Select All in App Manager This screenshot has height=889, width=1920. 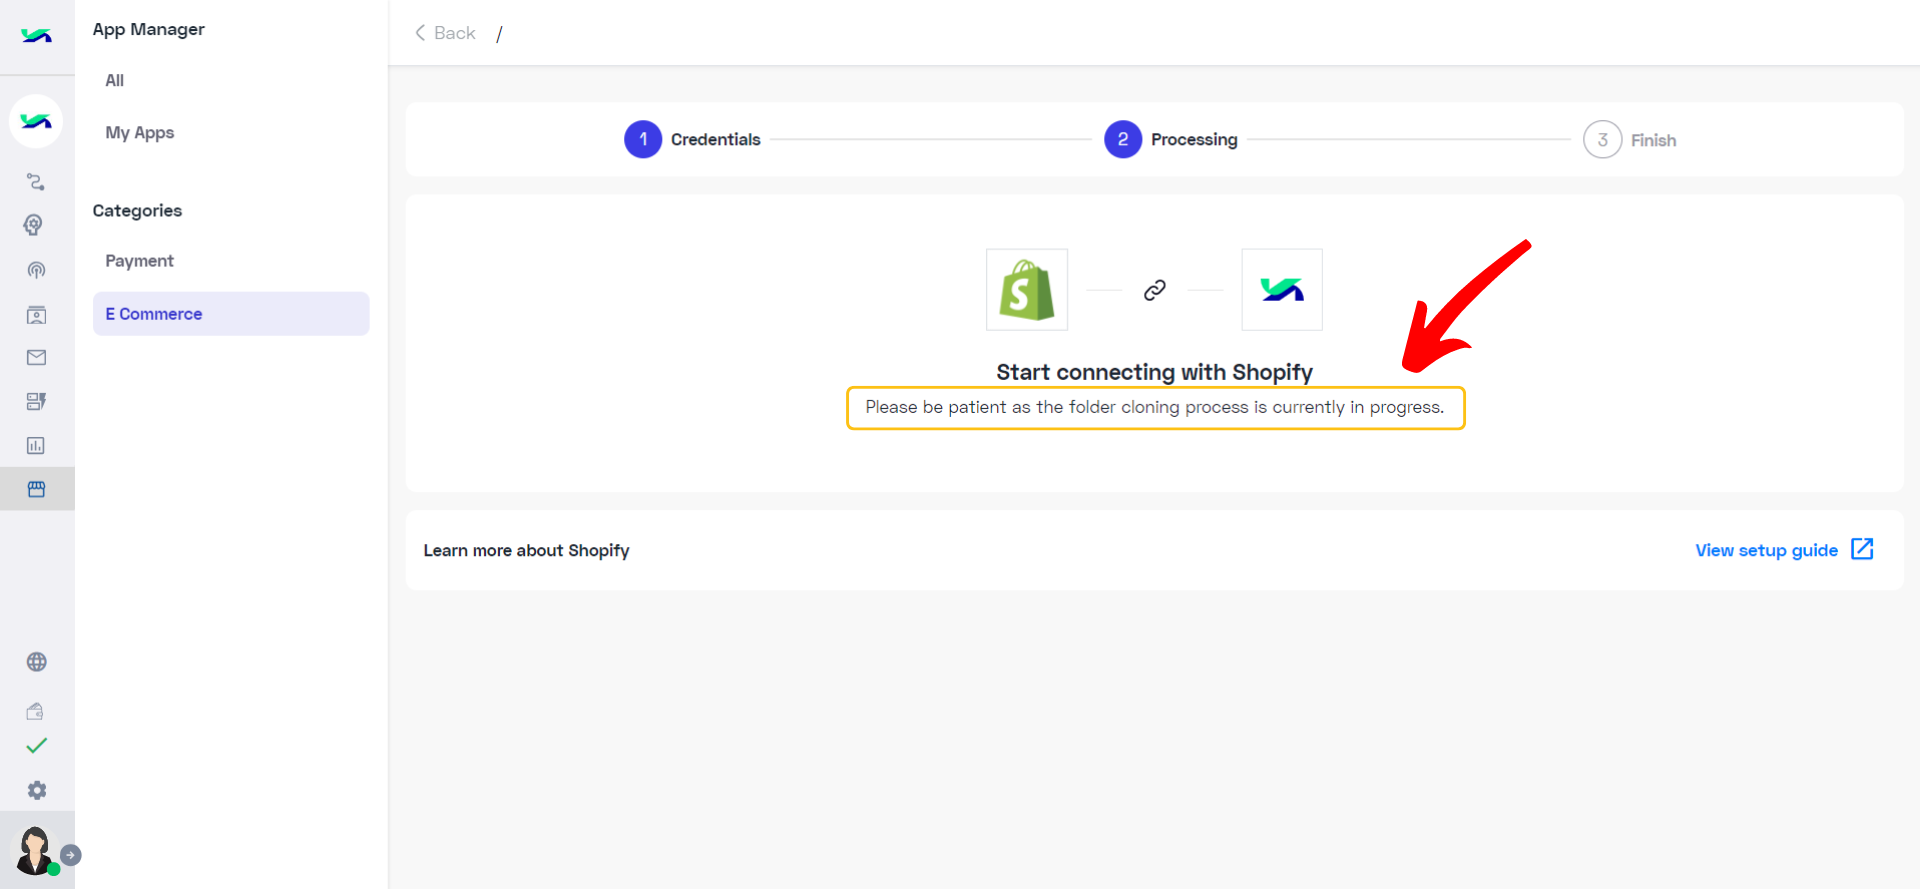115,80
